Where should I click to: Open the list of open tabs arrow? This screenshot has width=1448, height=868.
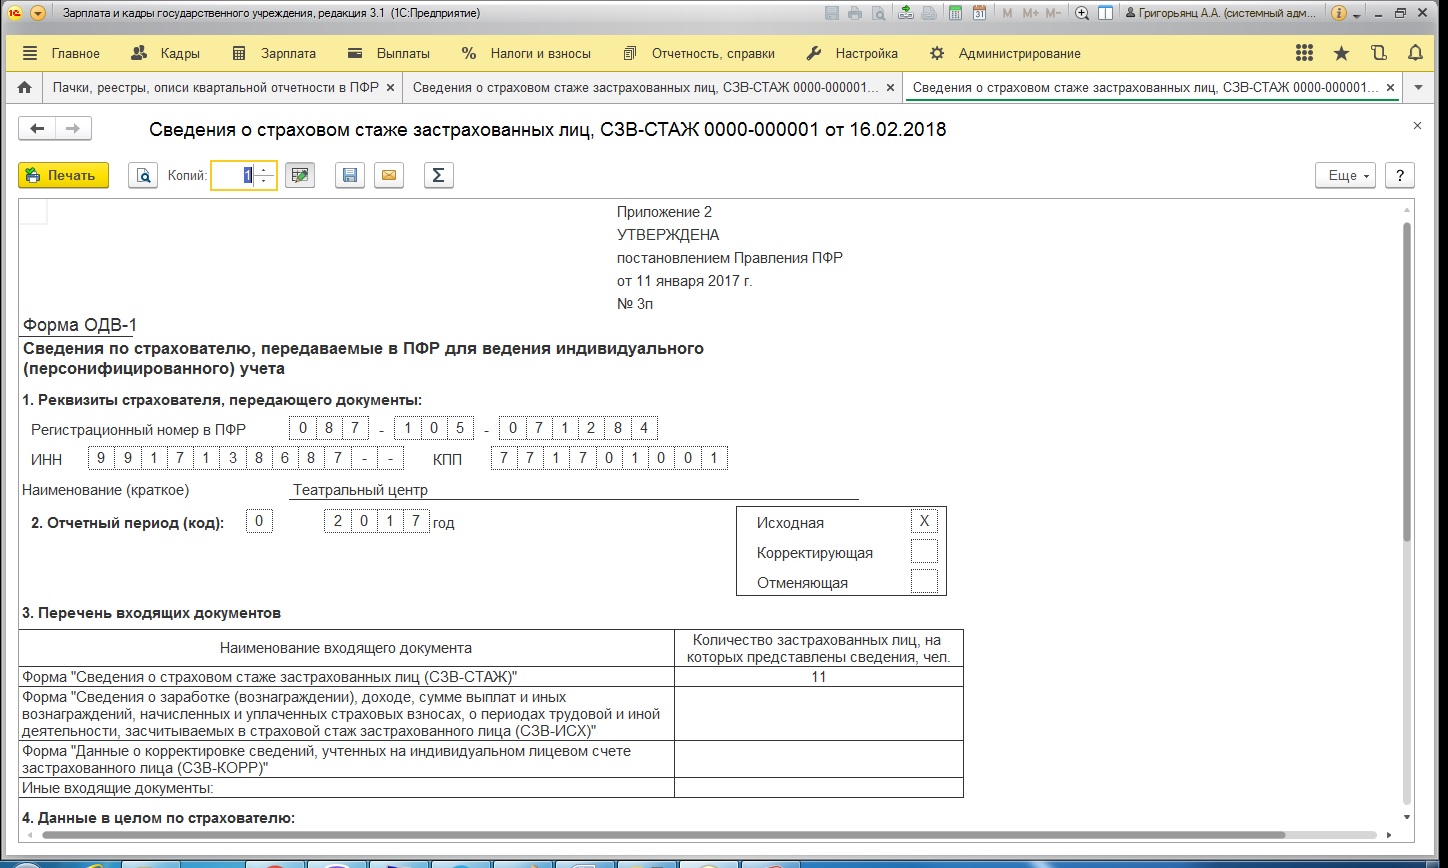1418,88
